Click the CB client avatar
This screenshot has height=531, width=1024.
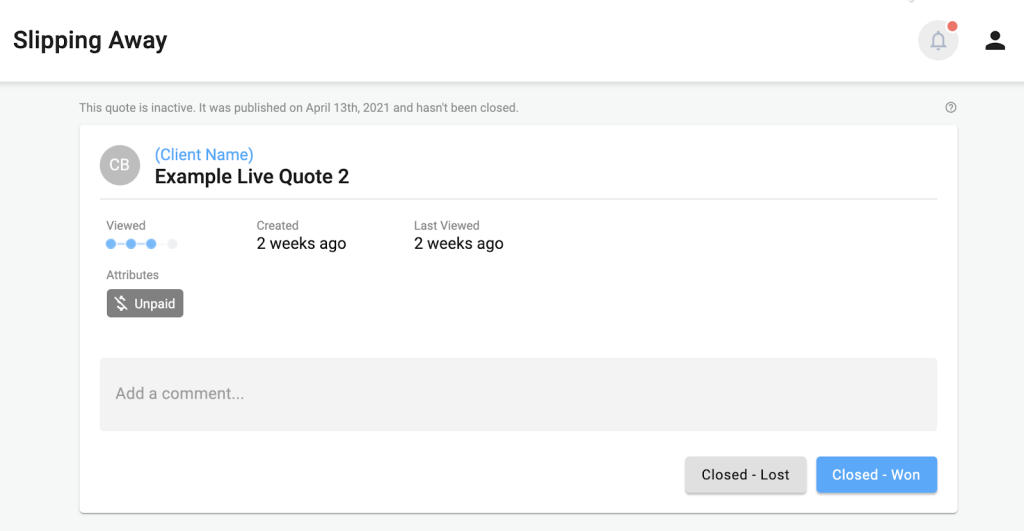point(120,165)
